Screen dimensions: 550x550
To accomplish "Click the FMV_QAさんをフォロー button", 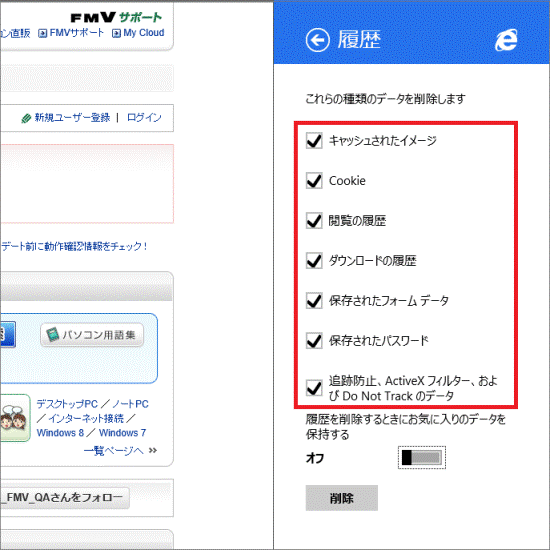I will click(x=65, y=497).
